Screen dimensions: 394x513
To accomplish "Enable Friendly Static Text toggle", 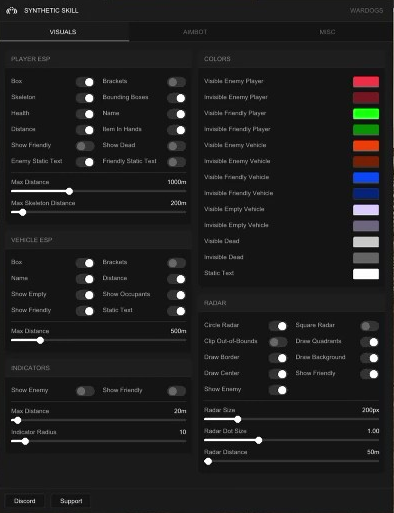I will click(x=176, y=162).
